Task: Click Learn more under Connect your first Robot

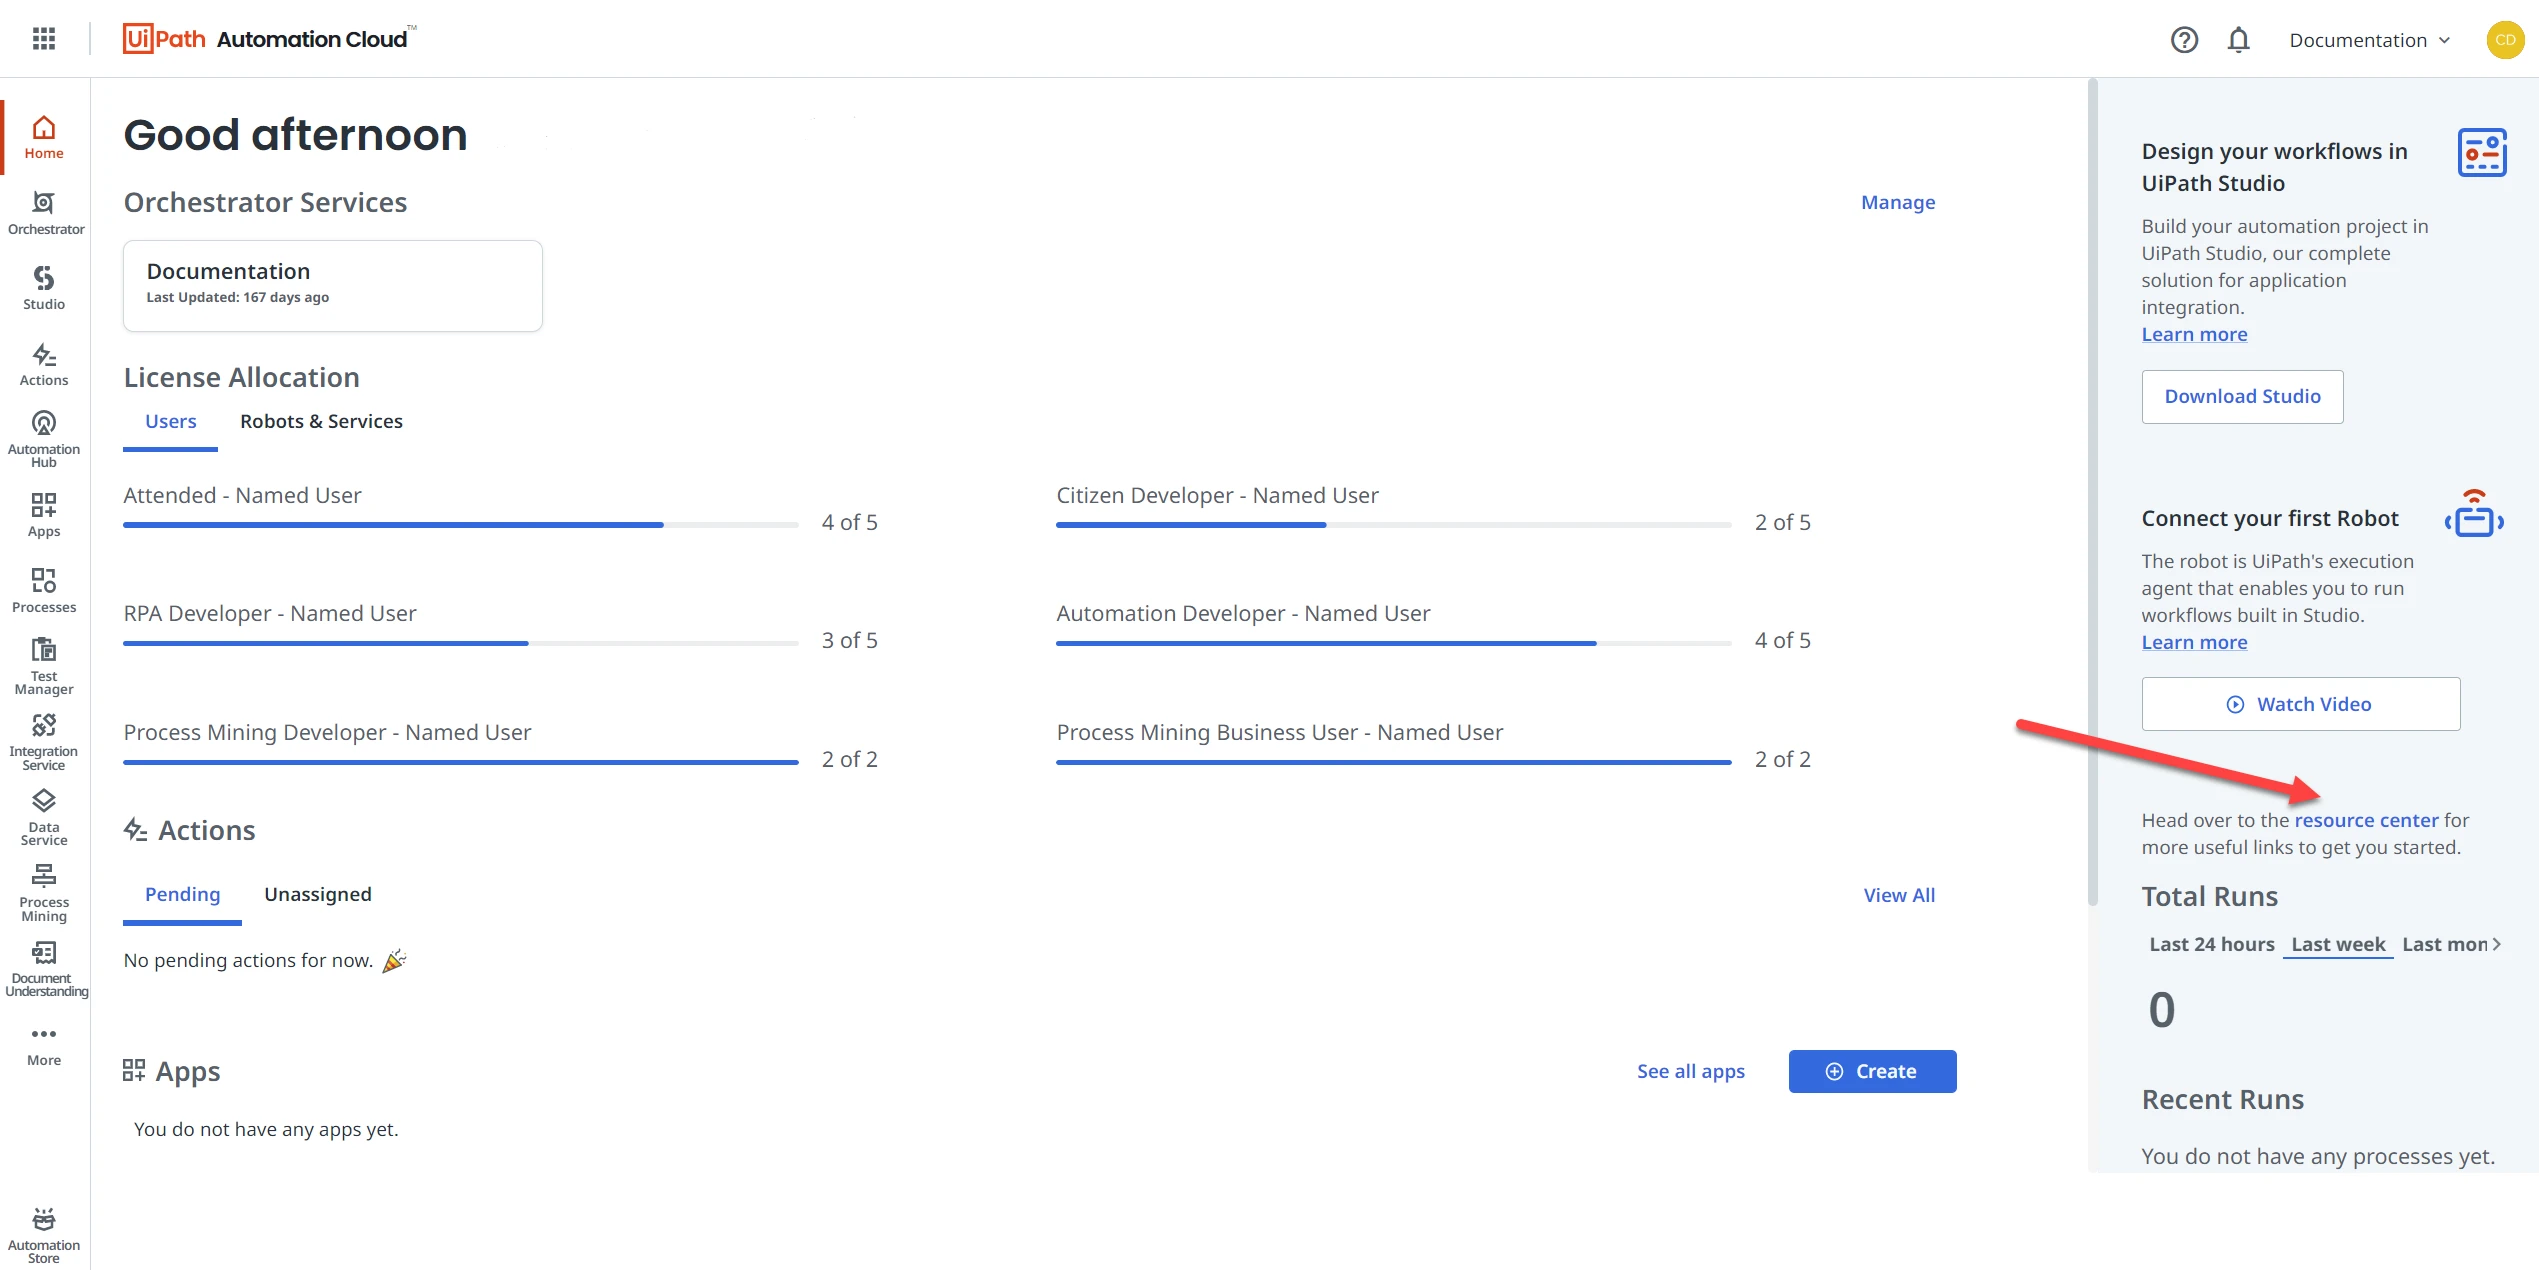Action: tap(2194, 643)
